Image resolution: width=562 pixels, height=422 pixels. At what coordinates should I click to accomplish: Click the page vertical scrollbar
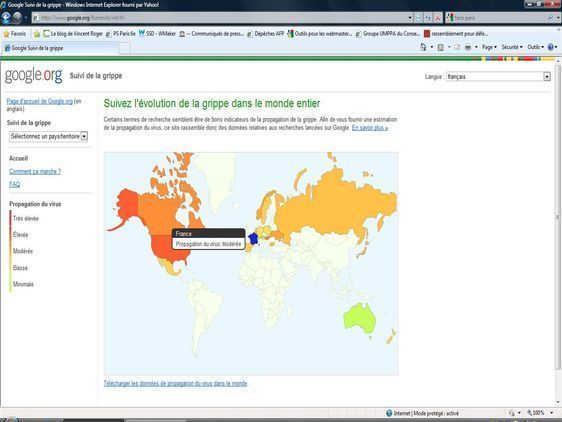tap(558, 217)
